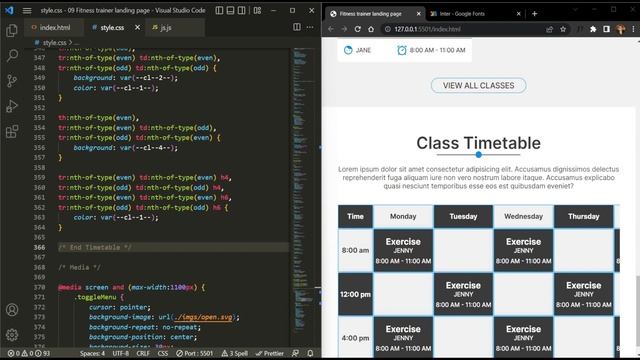Click the Tuesday column header
This screenshot has height=360, width=640.
[x=463, y=216]
